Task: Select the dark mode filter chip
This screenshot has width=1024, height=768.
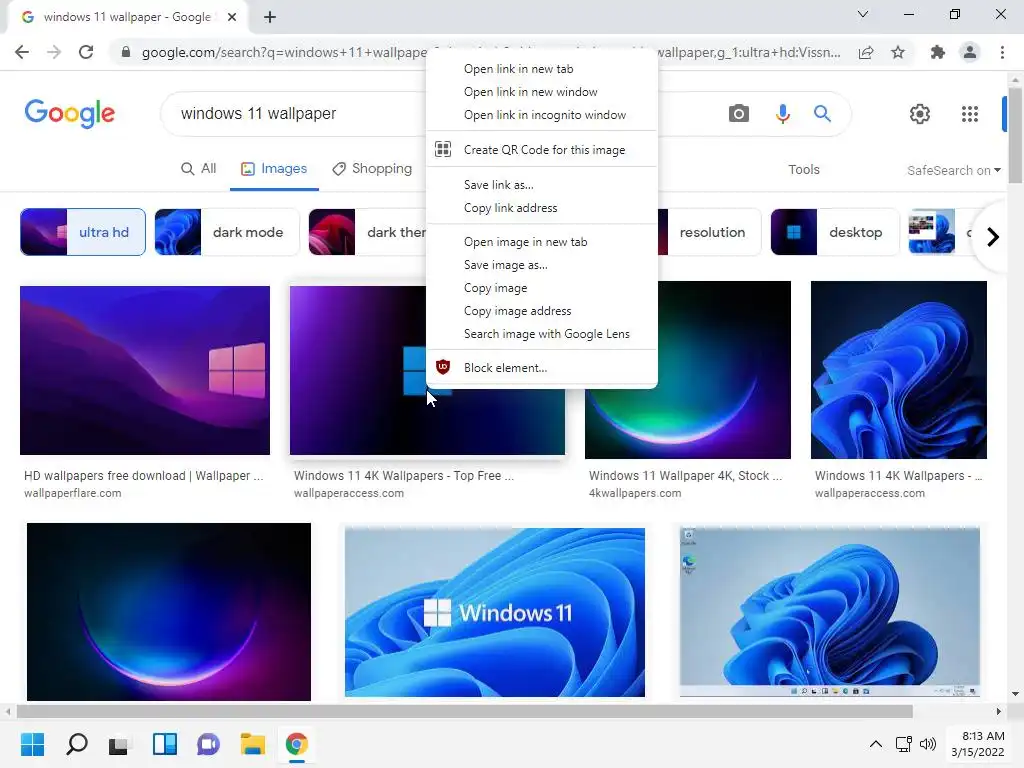Action: pos(227,232)
